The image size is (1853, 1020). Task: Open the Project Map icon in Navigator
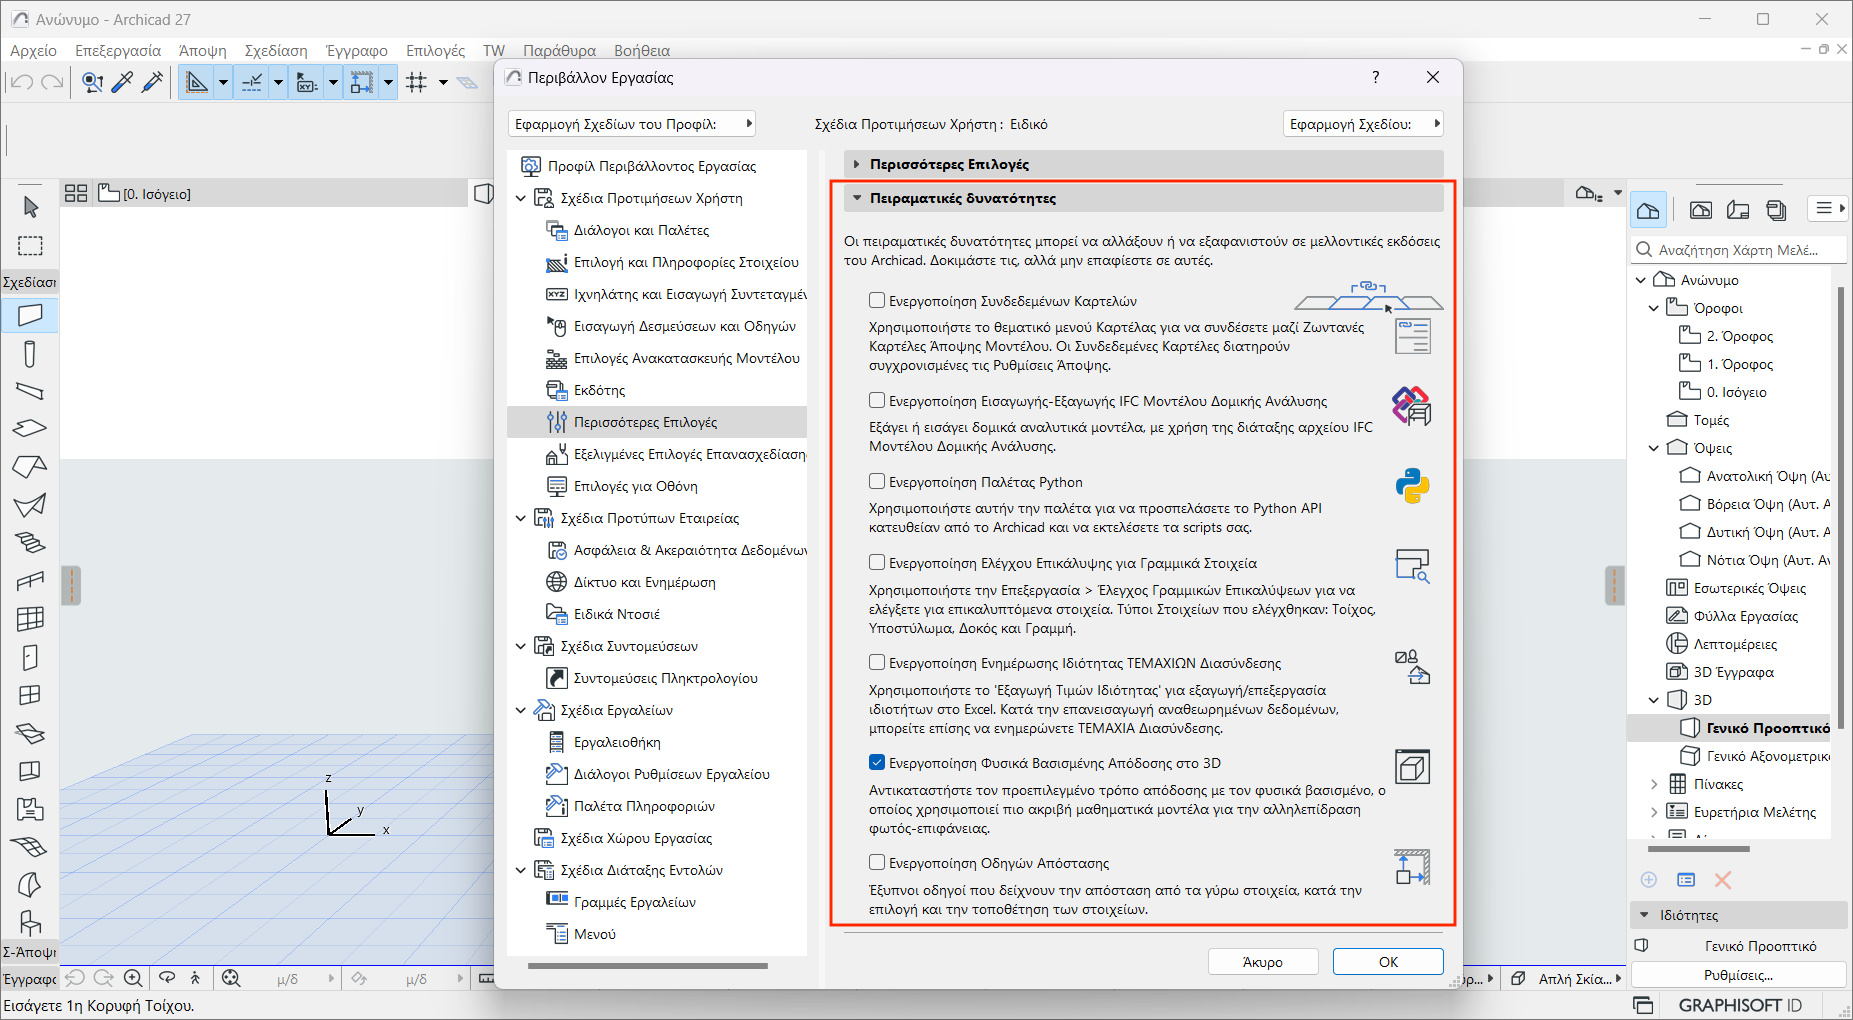coord(1648,209)
